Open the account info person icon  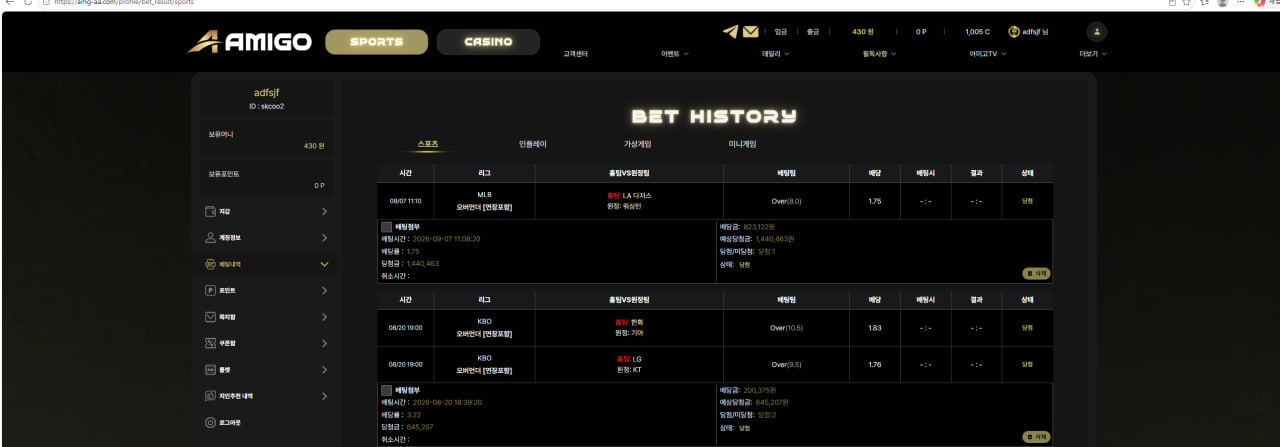(x=211, y=238)
